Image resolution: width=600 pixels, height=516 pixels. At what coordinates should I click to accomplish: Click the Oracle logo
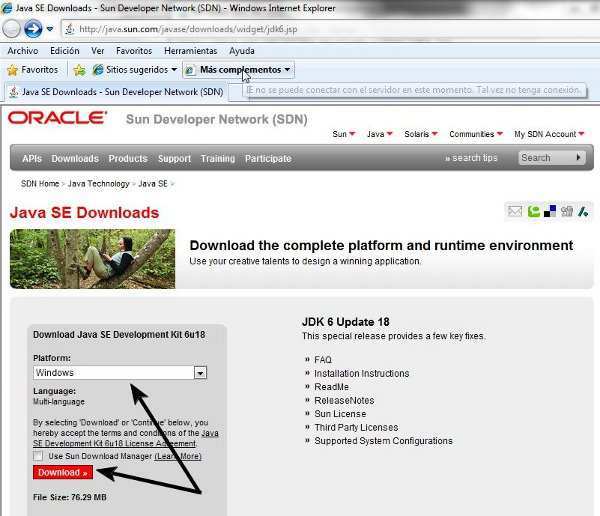[x=57, y=118]
